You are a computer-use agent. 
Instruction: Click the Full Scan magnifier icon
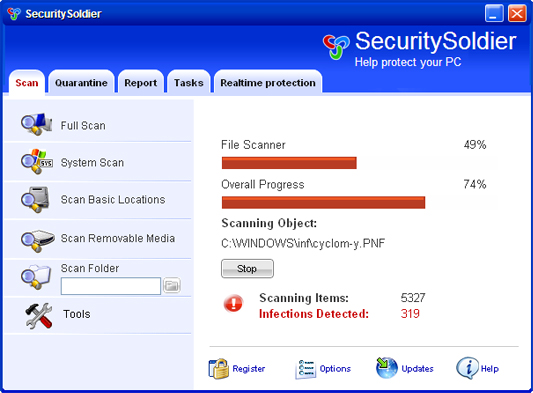[x=36, y=124]
